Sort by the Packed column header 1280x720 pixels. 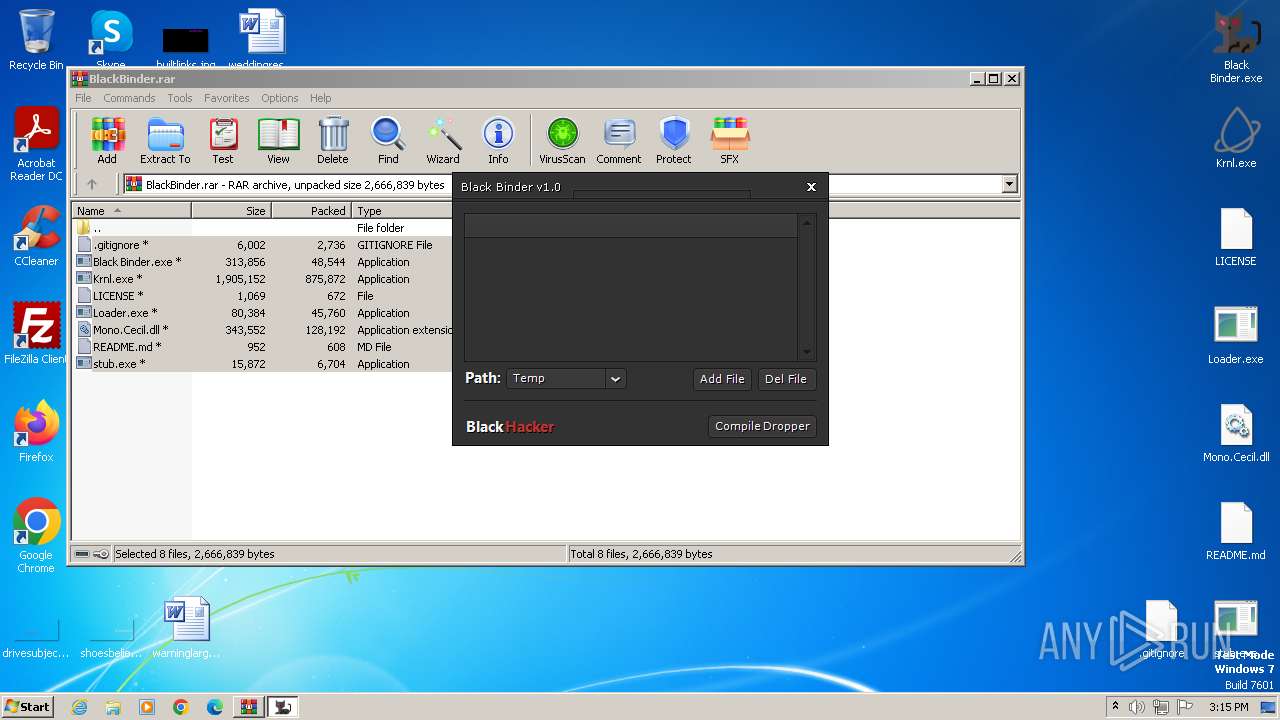point(311,211)
